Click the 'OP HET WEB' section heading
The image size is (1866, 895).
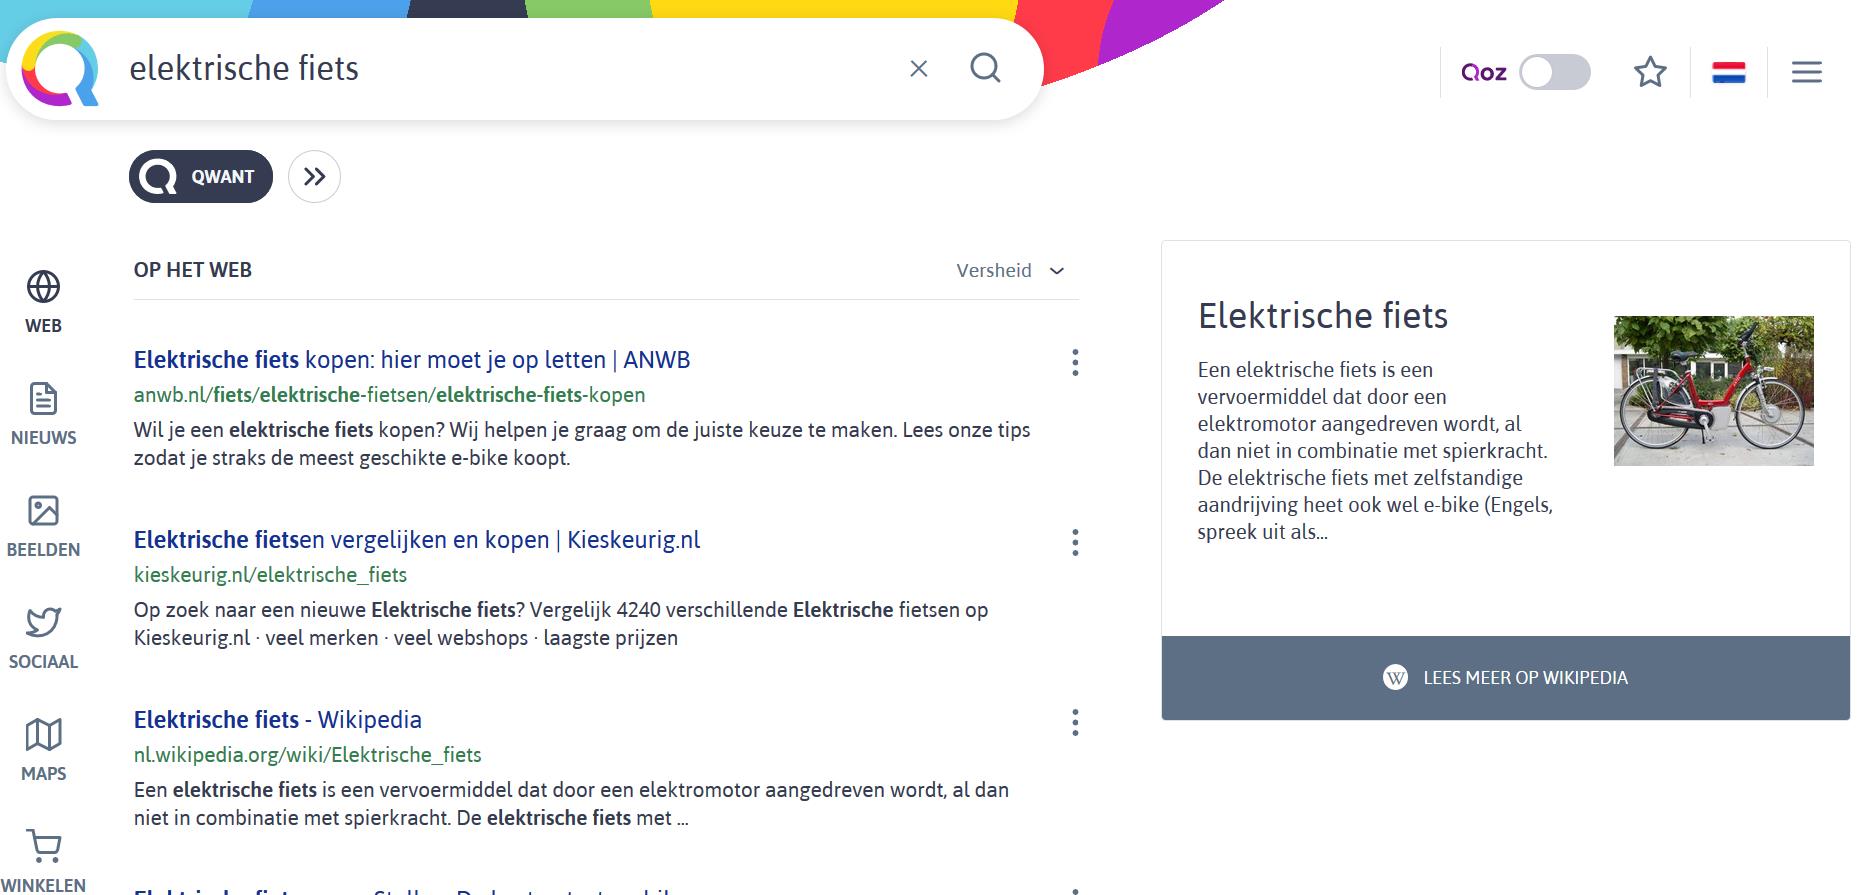193,270
